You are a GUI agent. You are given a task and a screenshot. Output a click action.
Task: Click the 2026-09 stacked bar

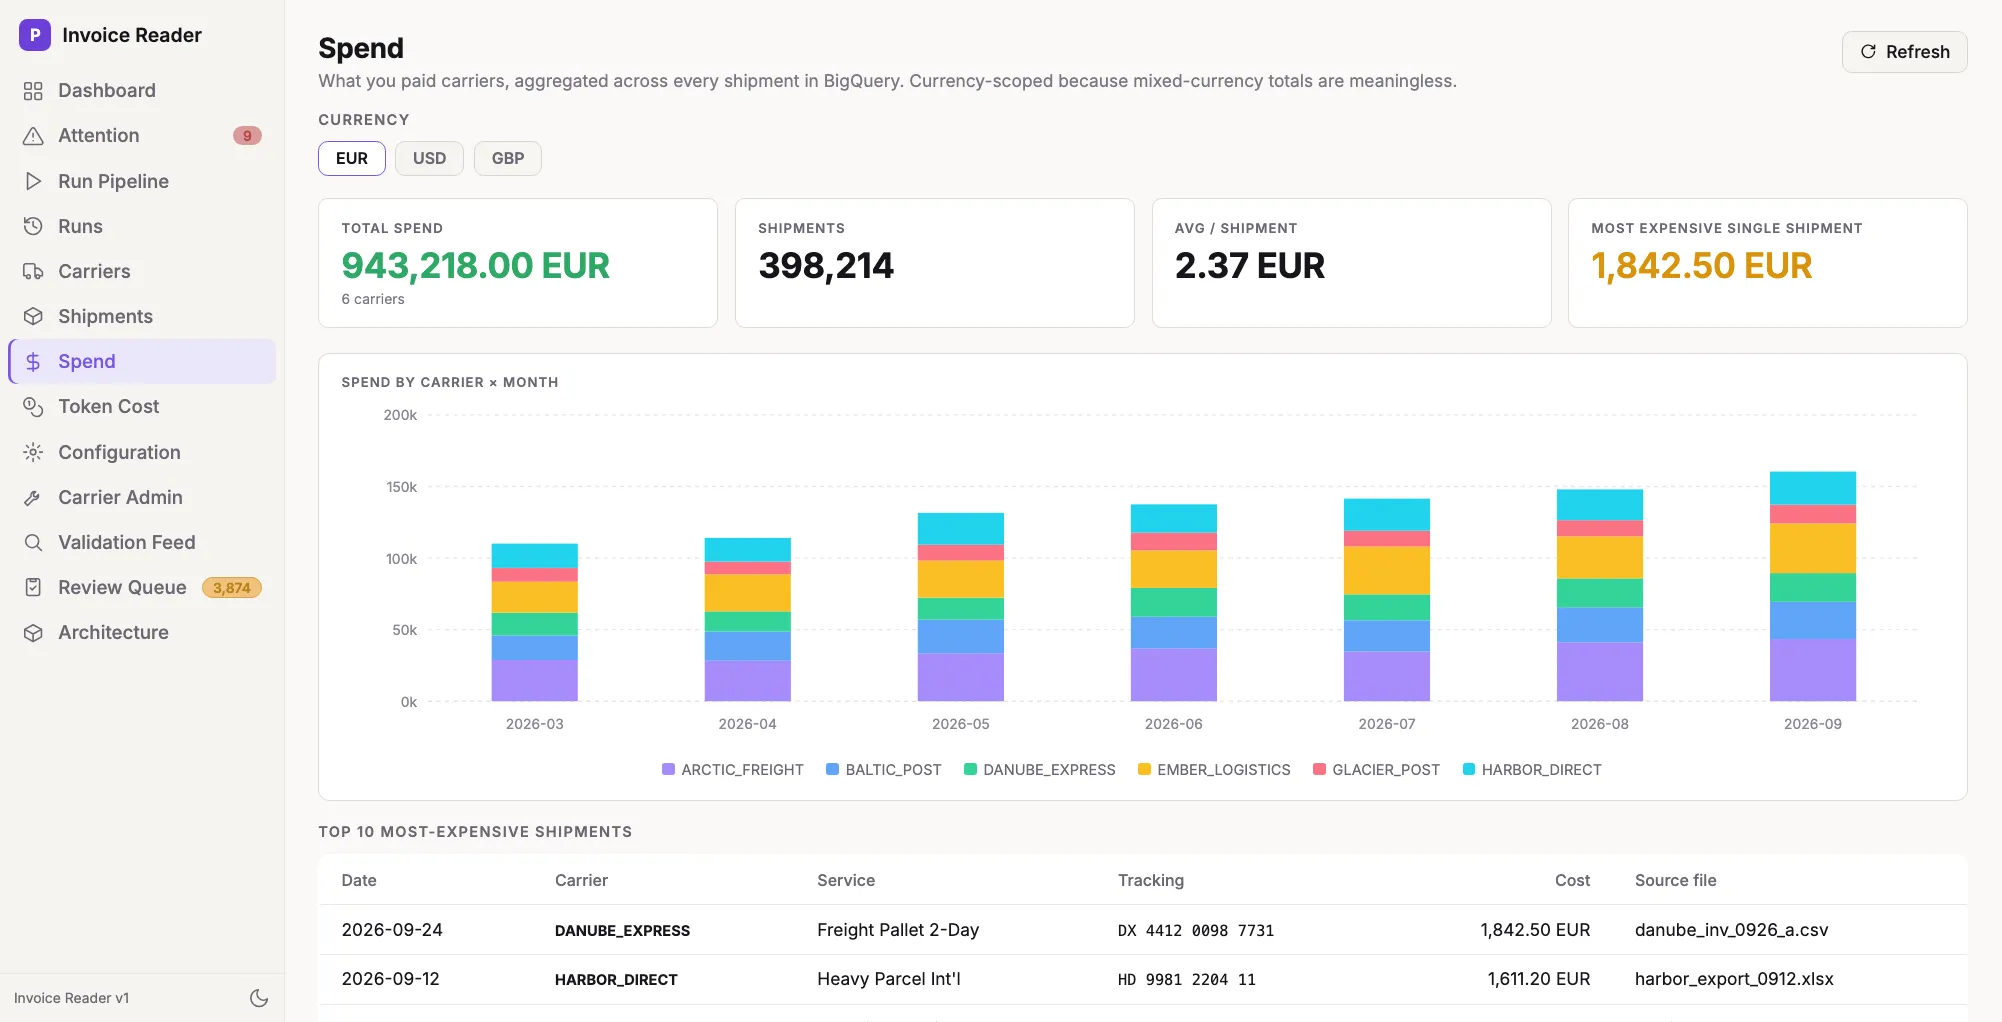[1813, 586]
